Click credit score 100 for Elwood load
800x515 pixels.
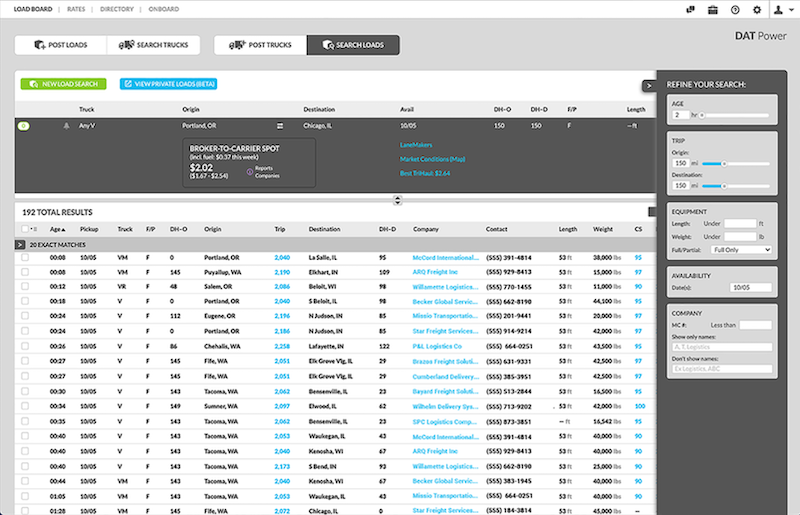tap(640, 406)
